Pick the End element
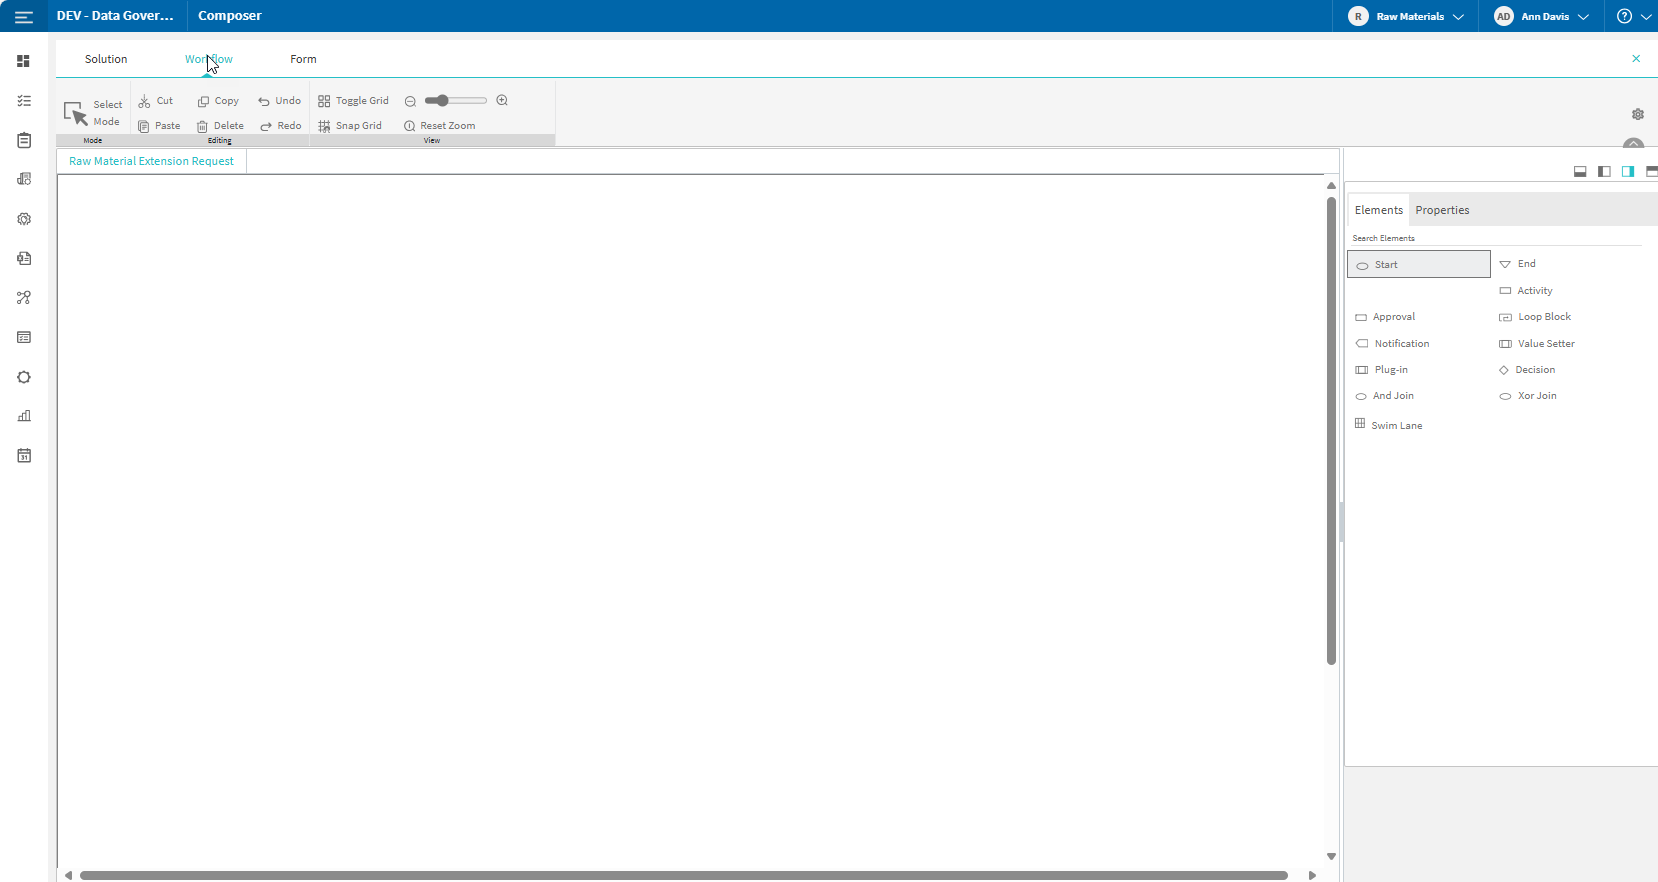 [1518, 264]
